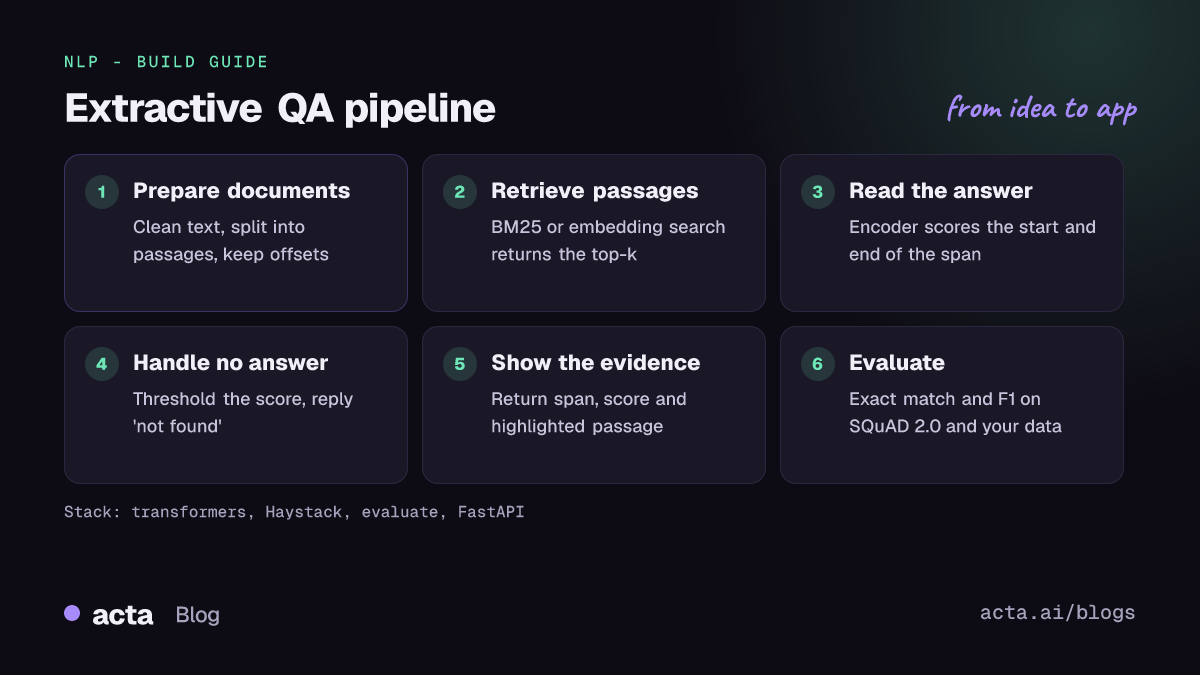The image size is (1200, 675).
Task: Click 'Encoder scores the start and end' description
Action: tap(972, 241)
